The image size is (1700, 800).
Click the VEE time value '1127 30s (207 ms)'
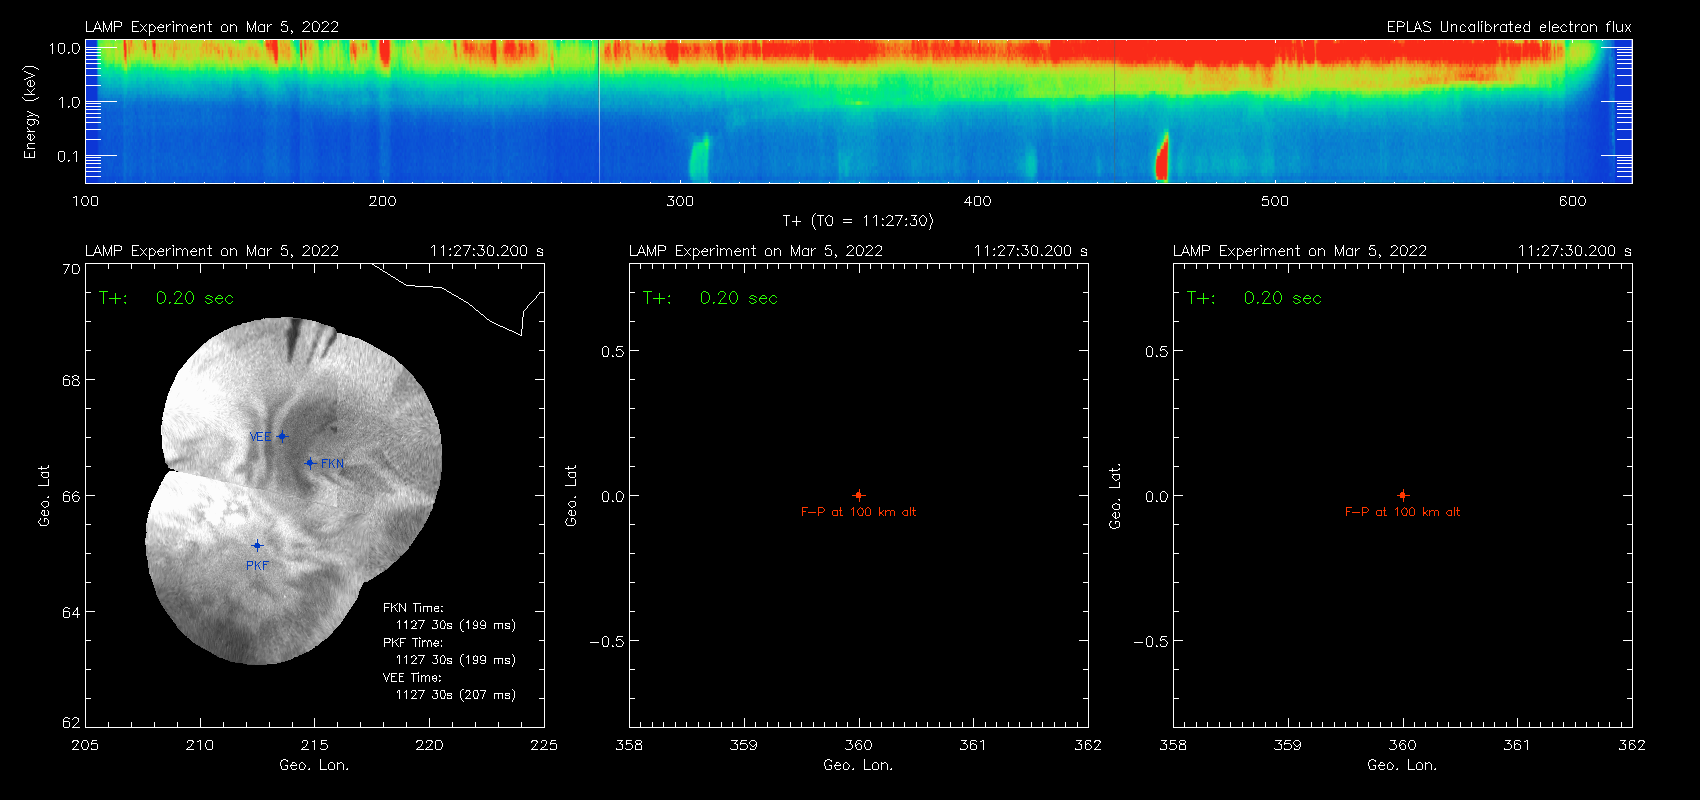click(x=456, y=694)
